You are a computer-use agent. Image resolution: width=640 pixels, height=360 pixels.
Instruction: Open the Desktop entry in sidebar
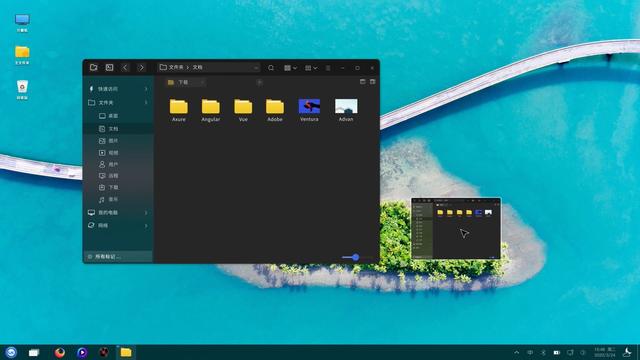pyautogui.click(x=118, y=116)
